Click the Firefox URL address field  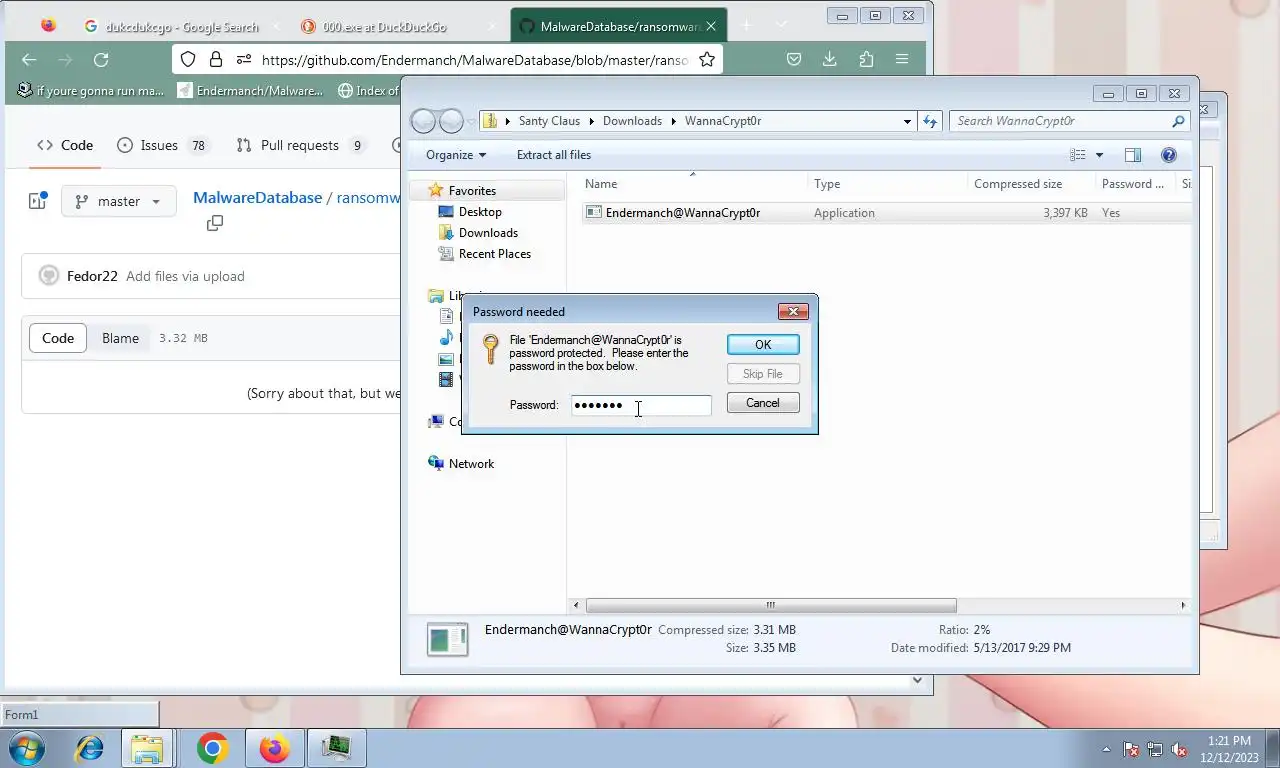click(475, 60)
